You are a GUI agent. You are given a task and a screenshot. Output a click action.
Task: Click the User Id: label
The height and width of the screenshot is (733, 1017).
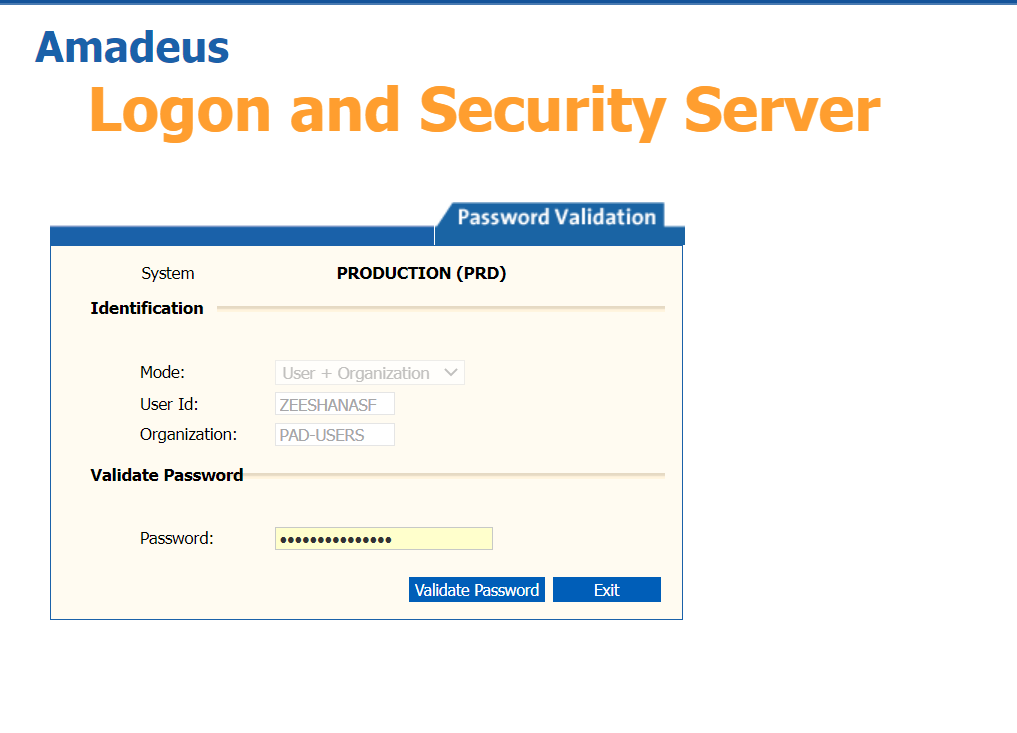169,404
